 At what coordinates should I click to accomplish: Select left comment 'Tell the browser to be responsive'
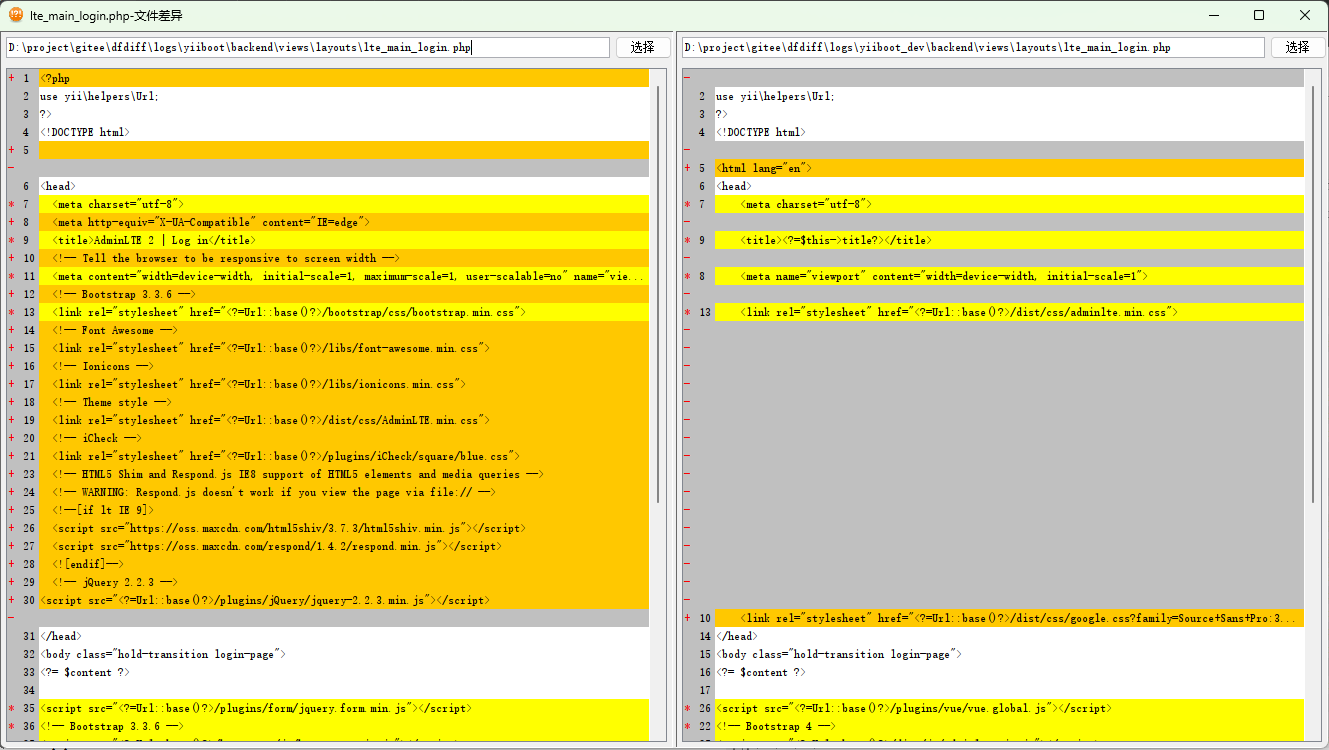coord(344,258)
